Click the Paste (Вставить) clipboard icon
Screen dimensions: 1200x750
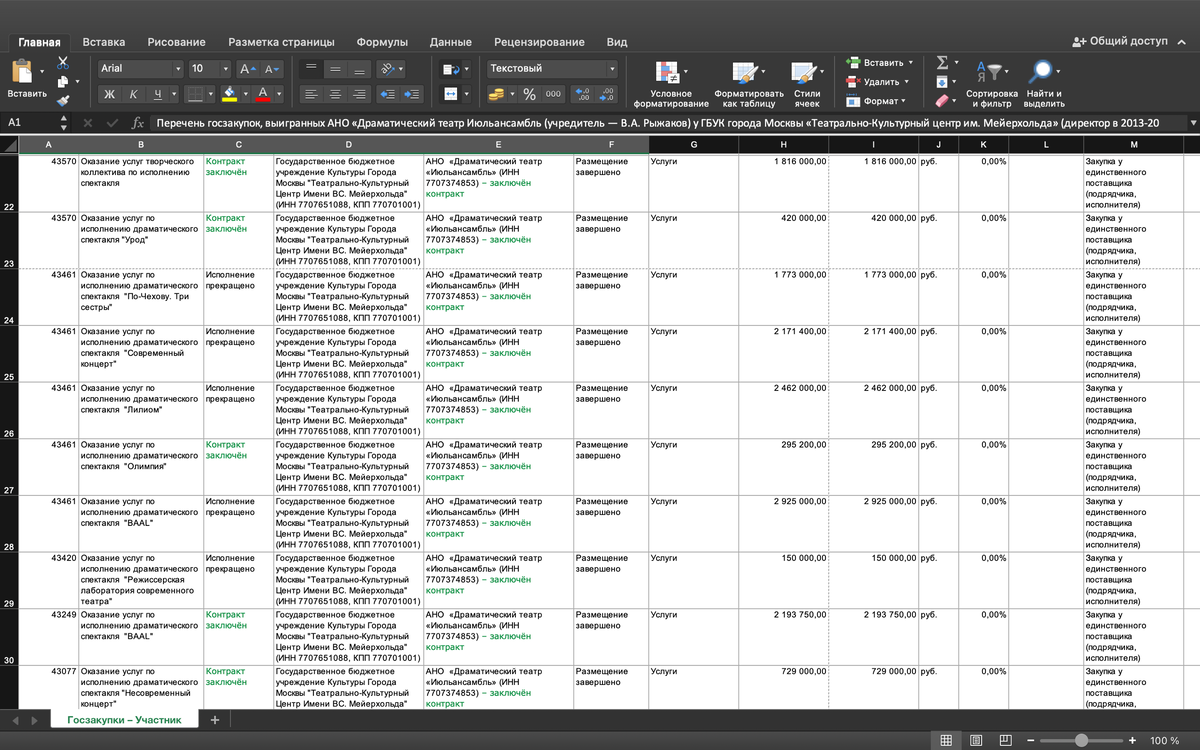[22, 72]
